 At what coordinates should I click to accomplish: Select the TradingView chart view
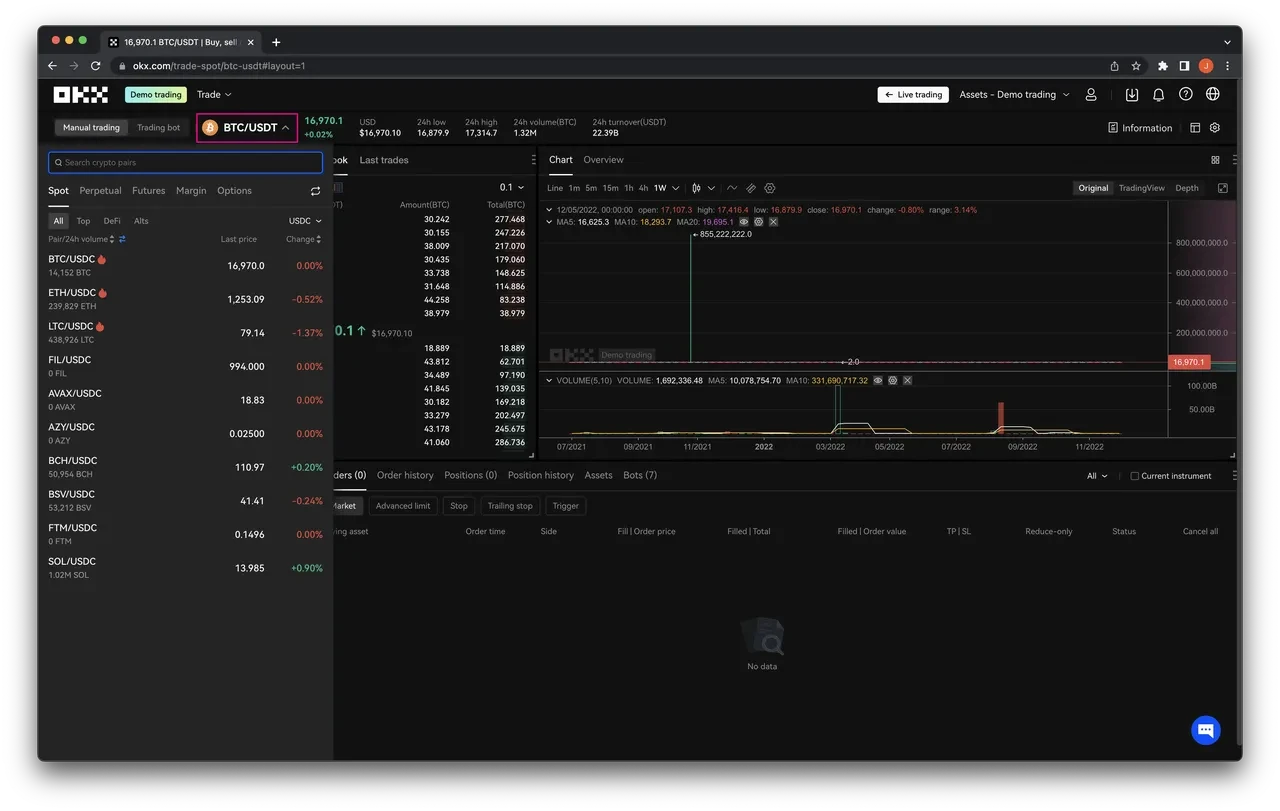coord(1141,188)
